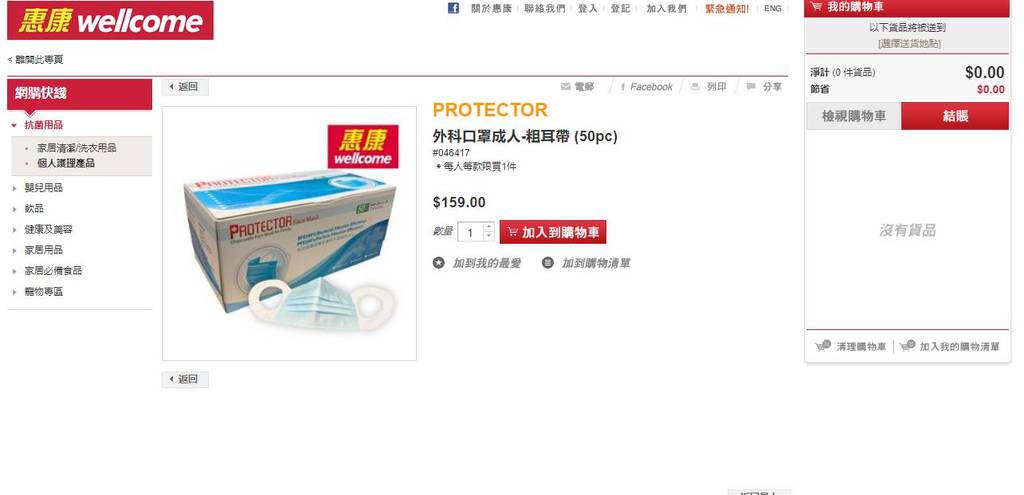Open the Wellcome Facebook page icon
This screenshot has width=1024, height=495.
tap(453, 8)
